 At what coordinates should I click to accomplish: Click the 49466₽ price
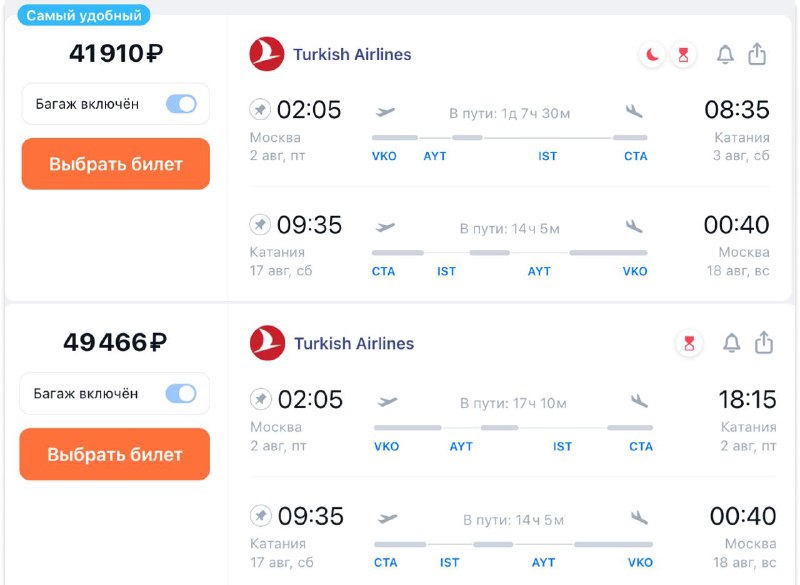pos(114,343)
